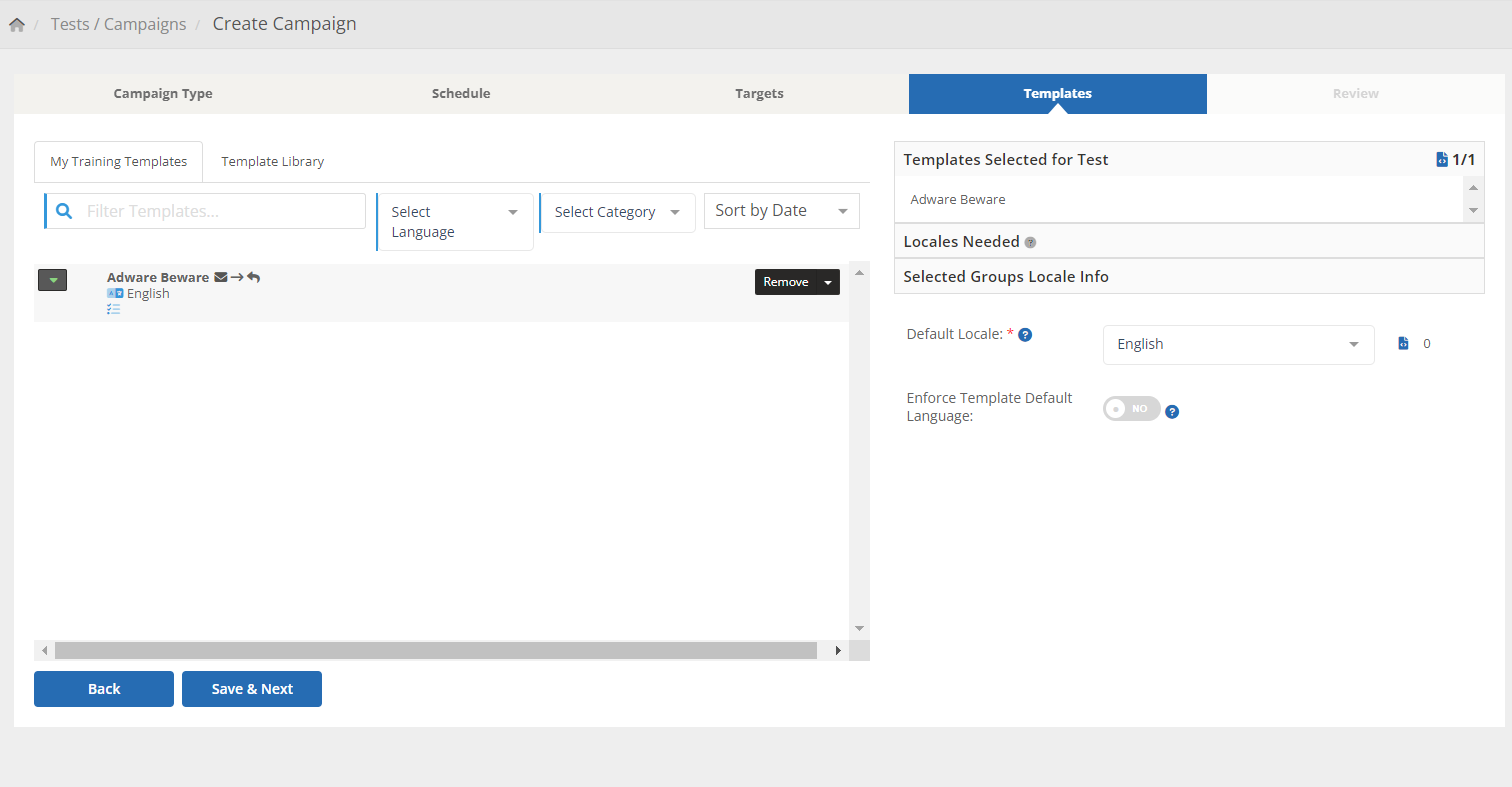Click the right-arrow icon beside Adware Beware

[237, 277]
